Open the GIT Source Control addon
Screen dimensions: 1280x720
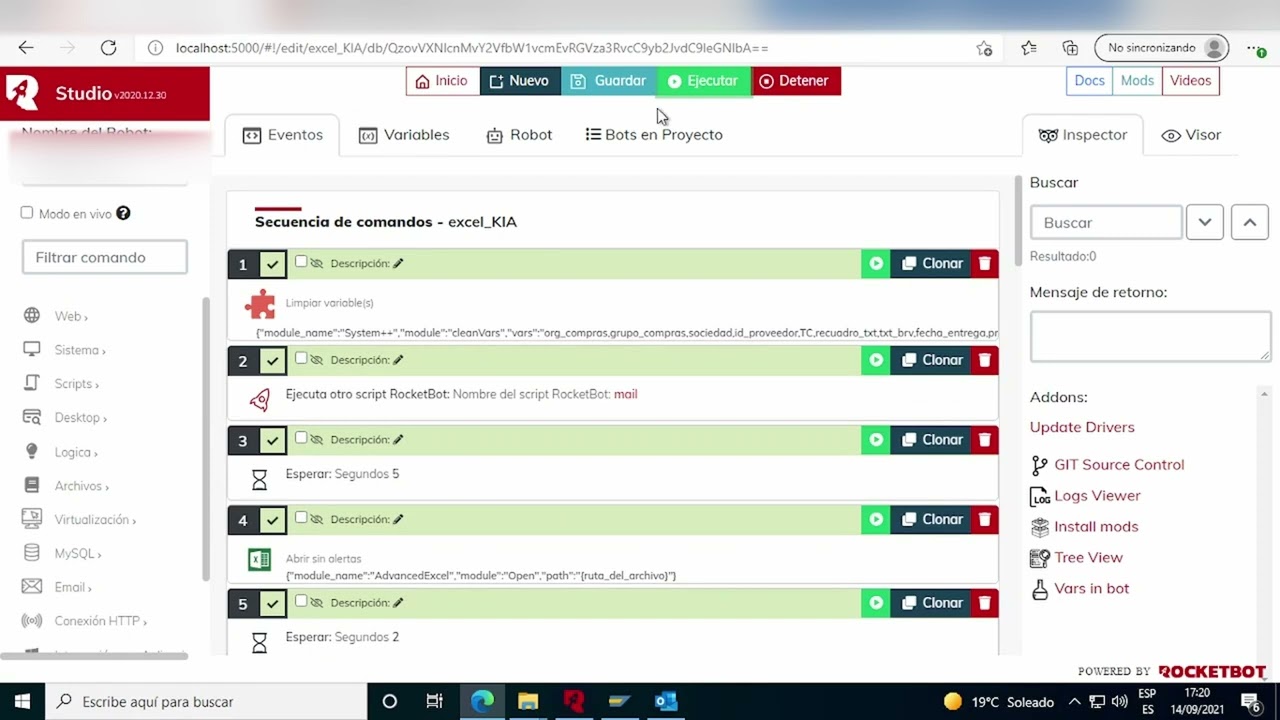1107,465
